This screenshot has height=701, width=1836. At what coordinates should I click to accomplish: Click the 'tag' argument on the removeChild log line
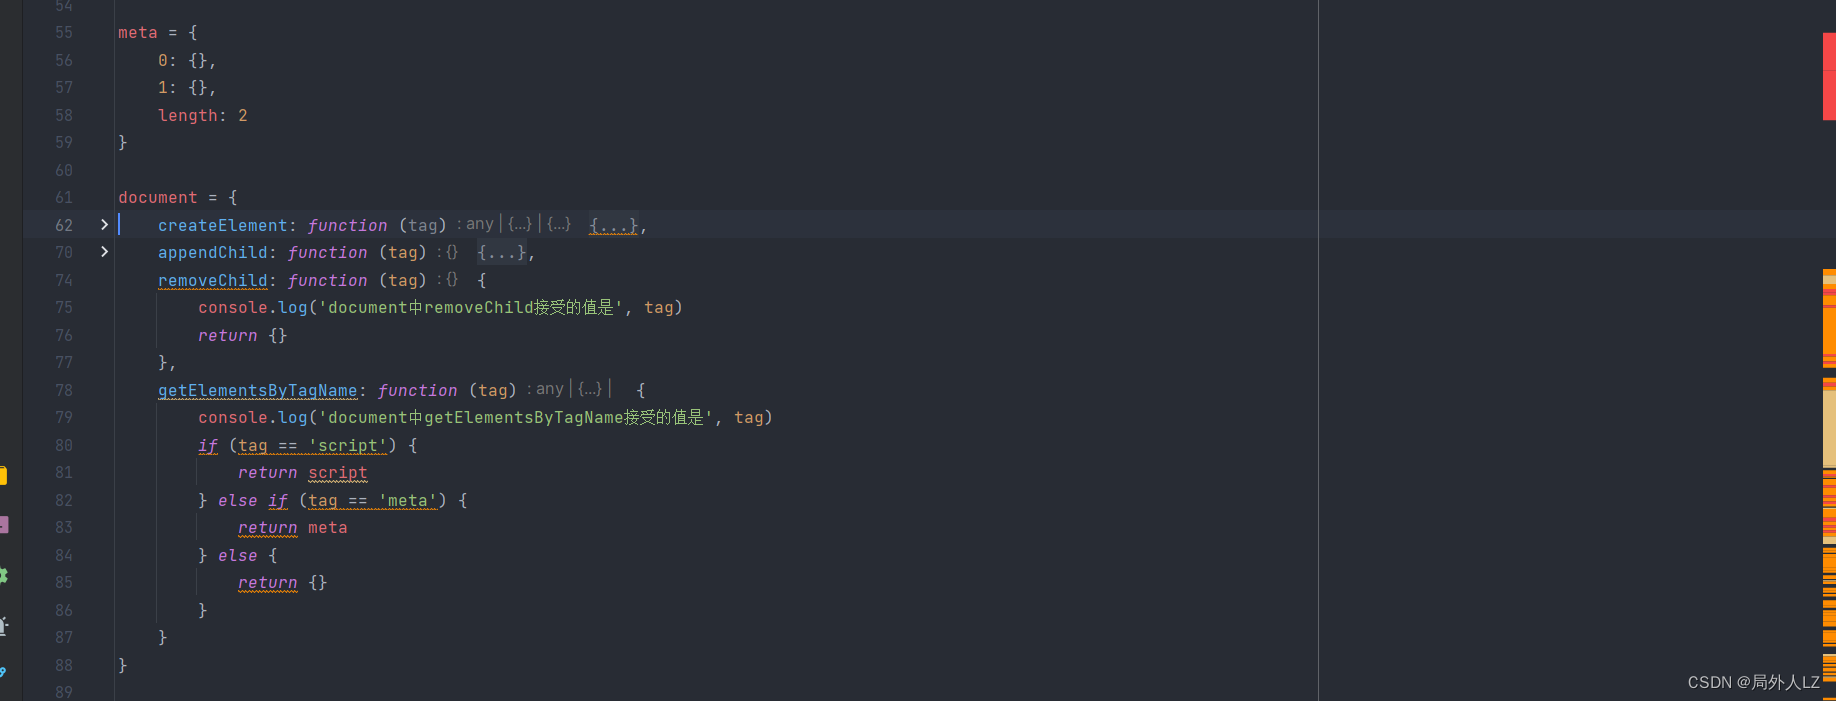pyautogui.click(x=658, y=308)
